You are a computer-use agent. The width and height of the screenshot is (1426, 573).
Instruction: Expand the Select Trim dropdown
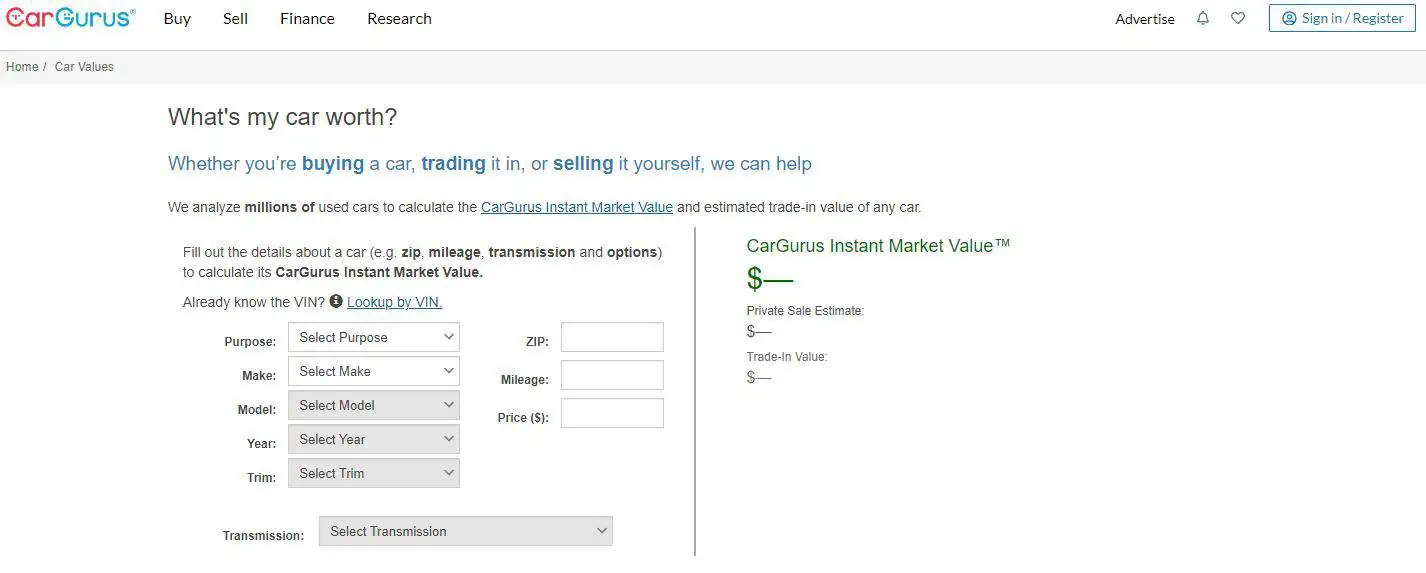click(x=374, y=473)
